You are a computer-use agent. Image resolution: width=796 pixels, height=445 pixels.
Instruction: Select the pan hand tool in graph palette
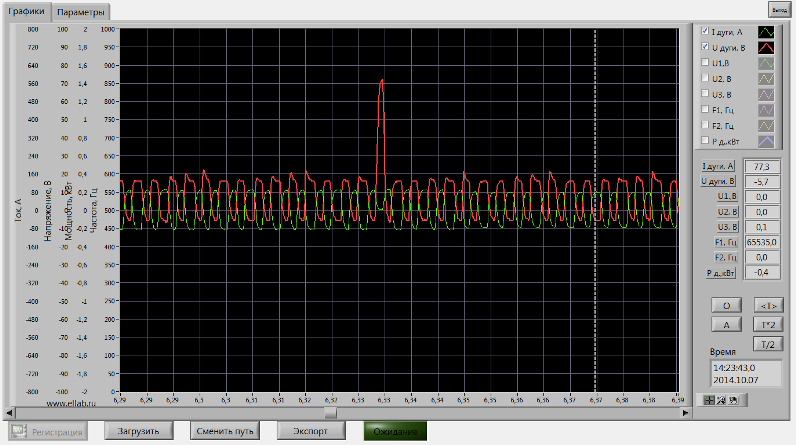click(x=733, y=400)
